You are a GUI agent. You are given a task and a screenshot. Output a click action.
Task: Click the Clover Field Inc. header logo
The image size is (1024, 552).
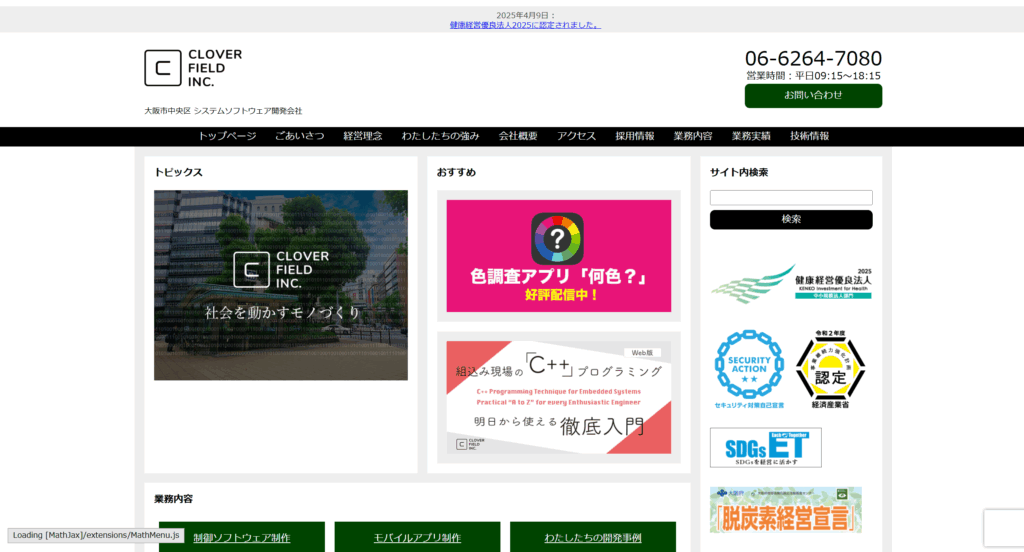click(x=193, y=68)
